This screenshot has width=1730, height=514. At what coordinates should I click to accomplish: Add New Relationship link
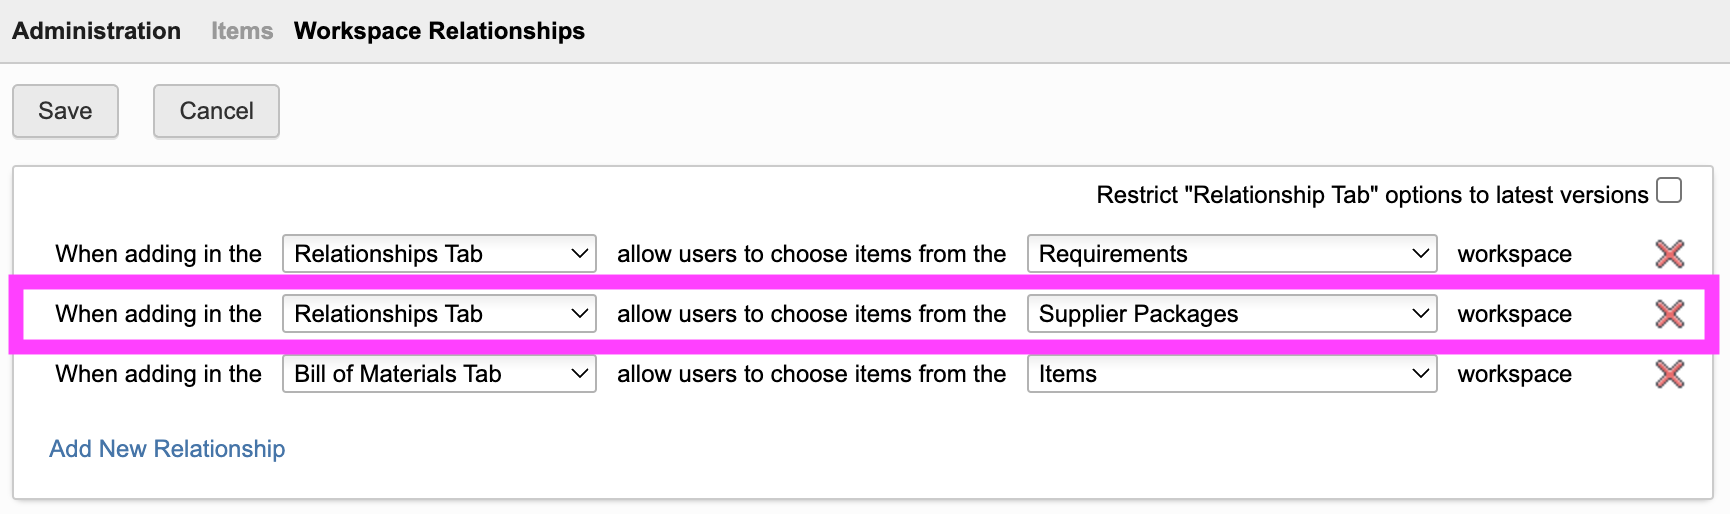[x=167, y=449]
